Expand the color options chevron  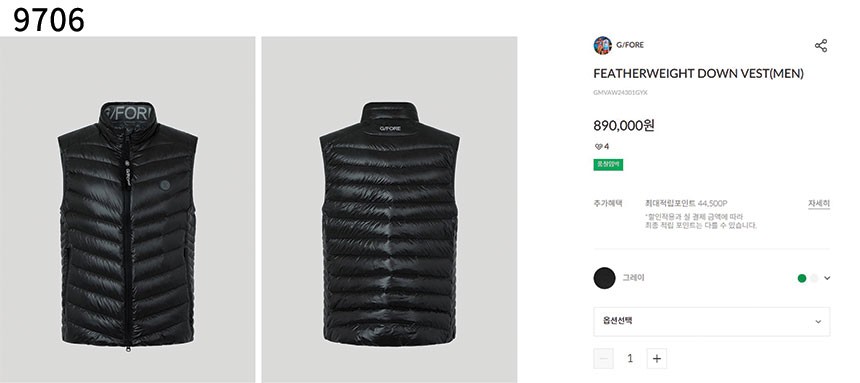click(827, 278)
